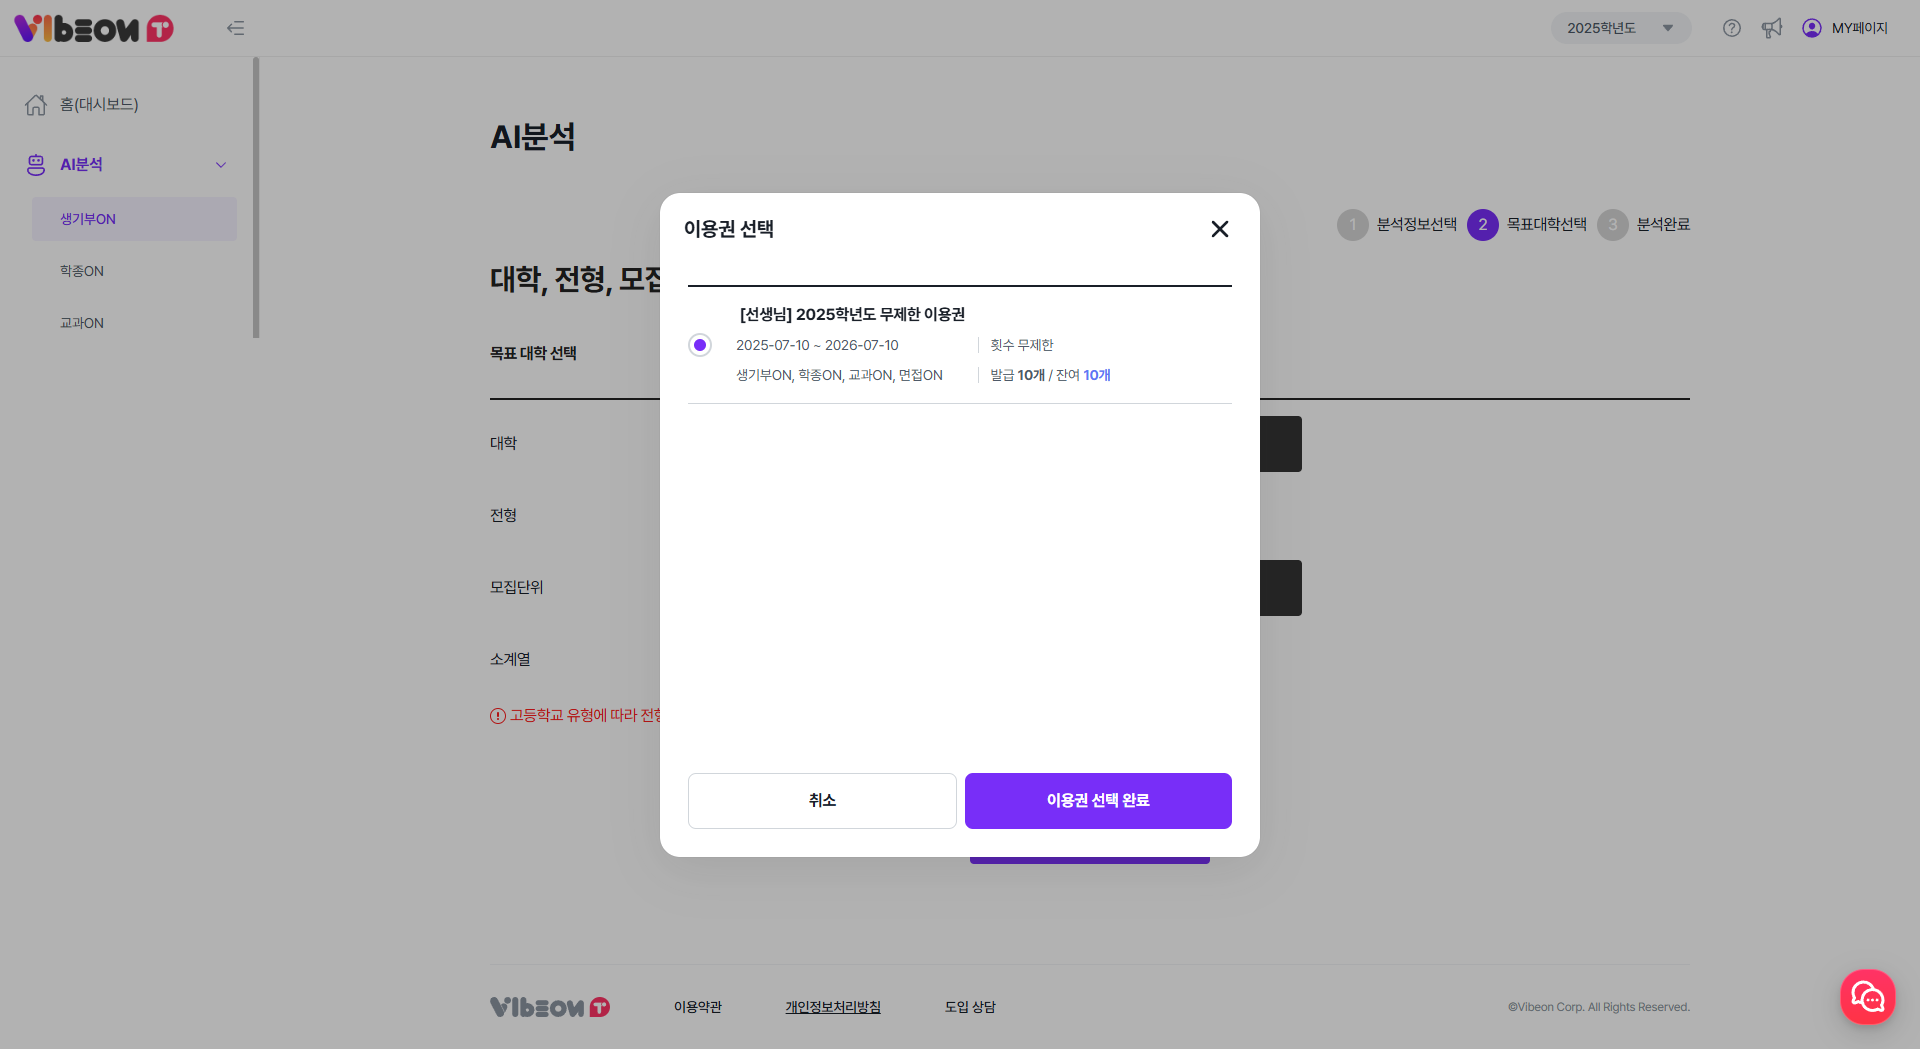Click the home dashboard icon in sidebar
This screenshot has width=1920, height=1049.
click(x=36, y=105)
